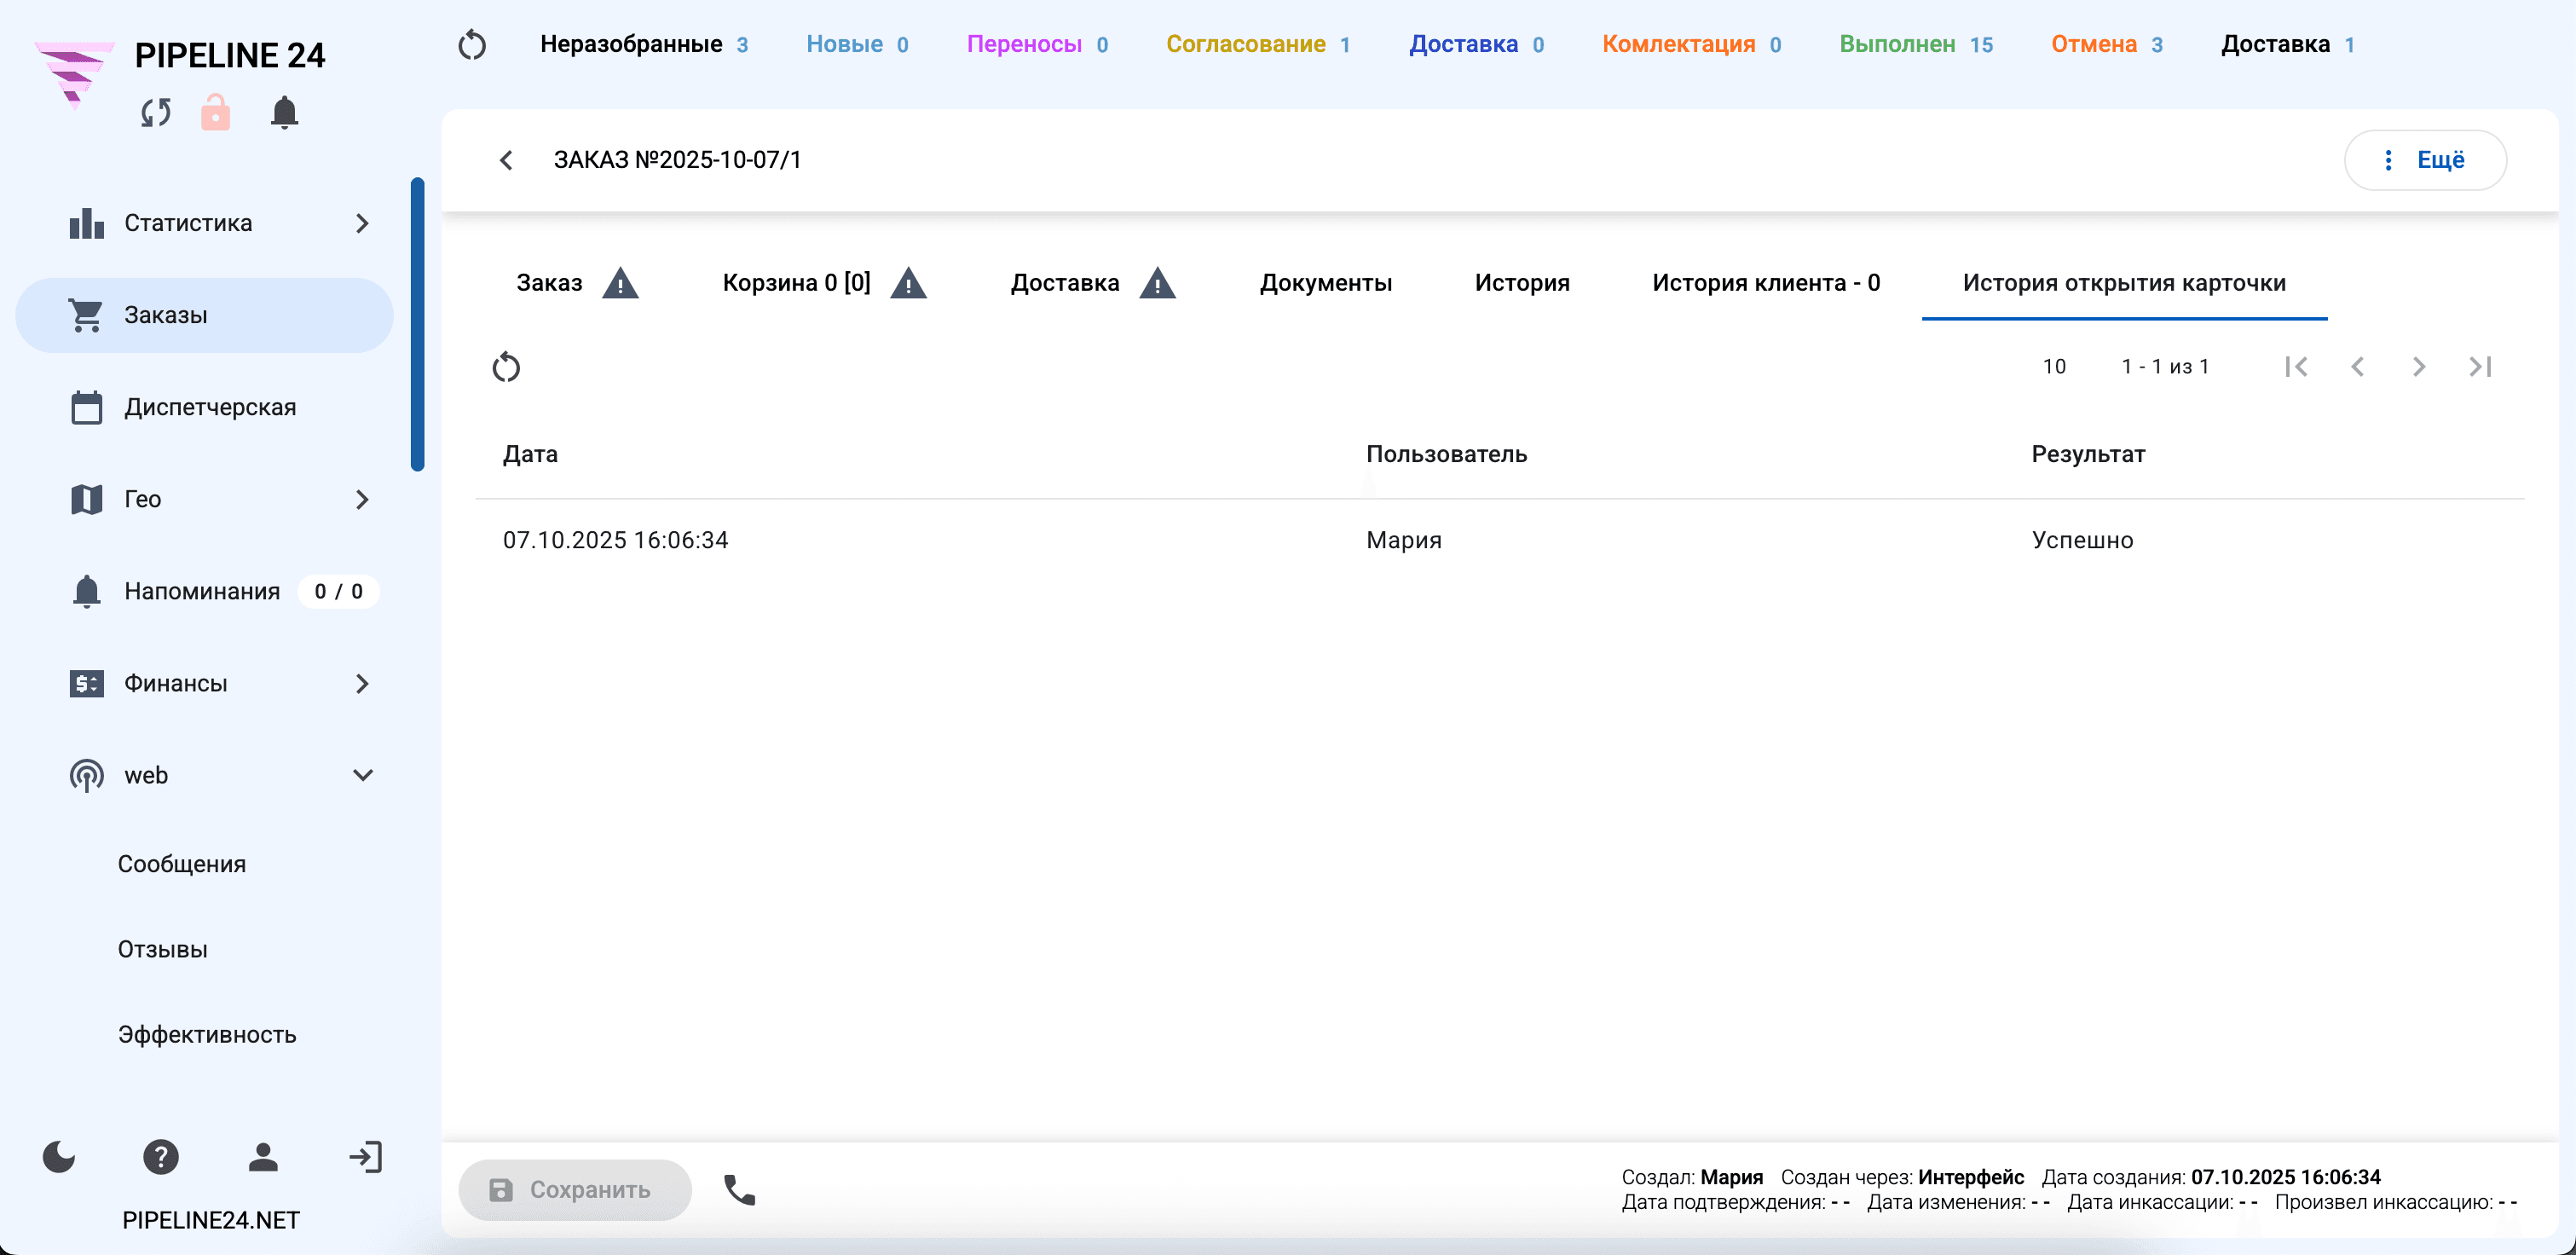
Task: Filter by Выполнен 15 status
Action: pos(1916,45)
